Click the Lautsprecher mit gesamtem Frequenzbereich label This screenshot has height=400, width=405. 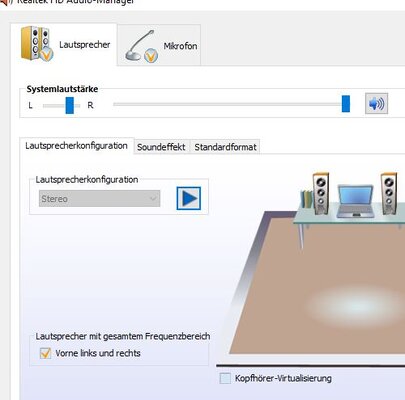pyautogui.click(x=123, y=336)
